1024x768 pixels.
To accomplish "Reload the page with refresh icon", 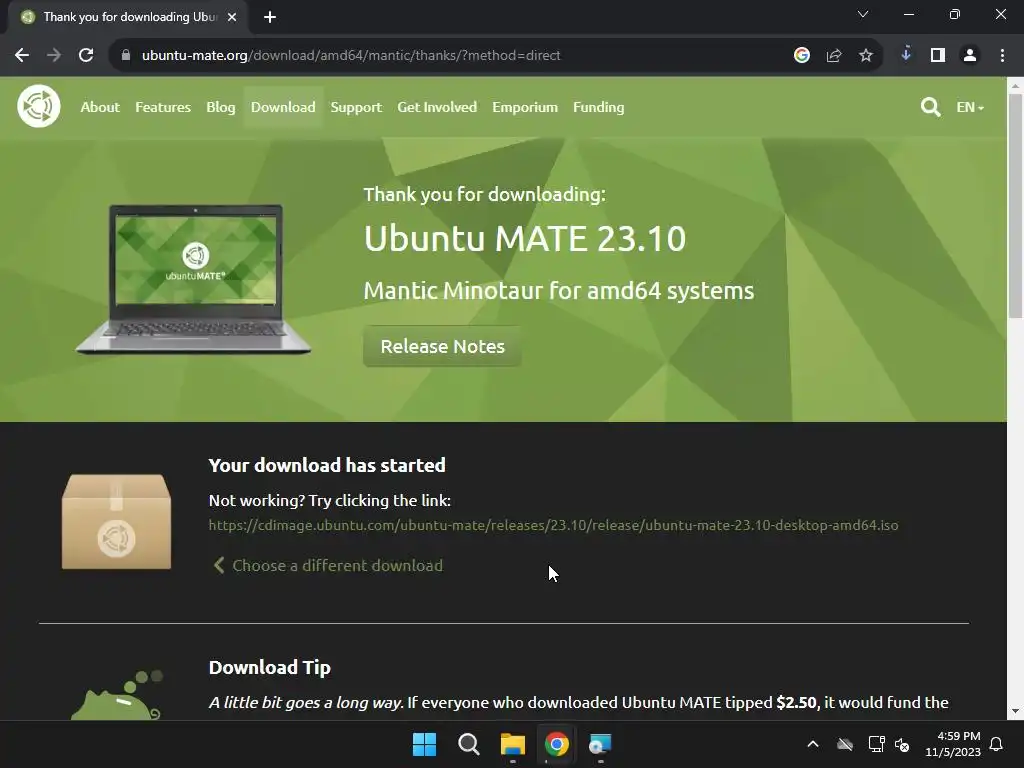I will click(86, 56).
